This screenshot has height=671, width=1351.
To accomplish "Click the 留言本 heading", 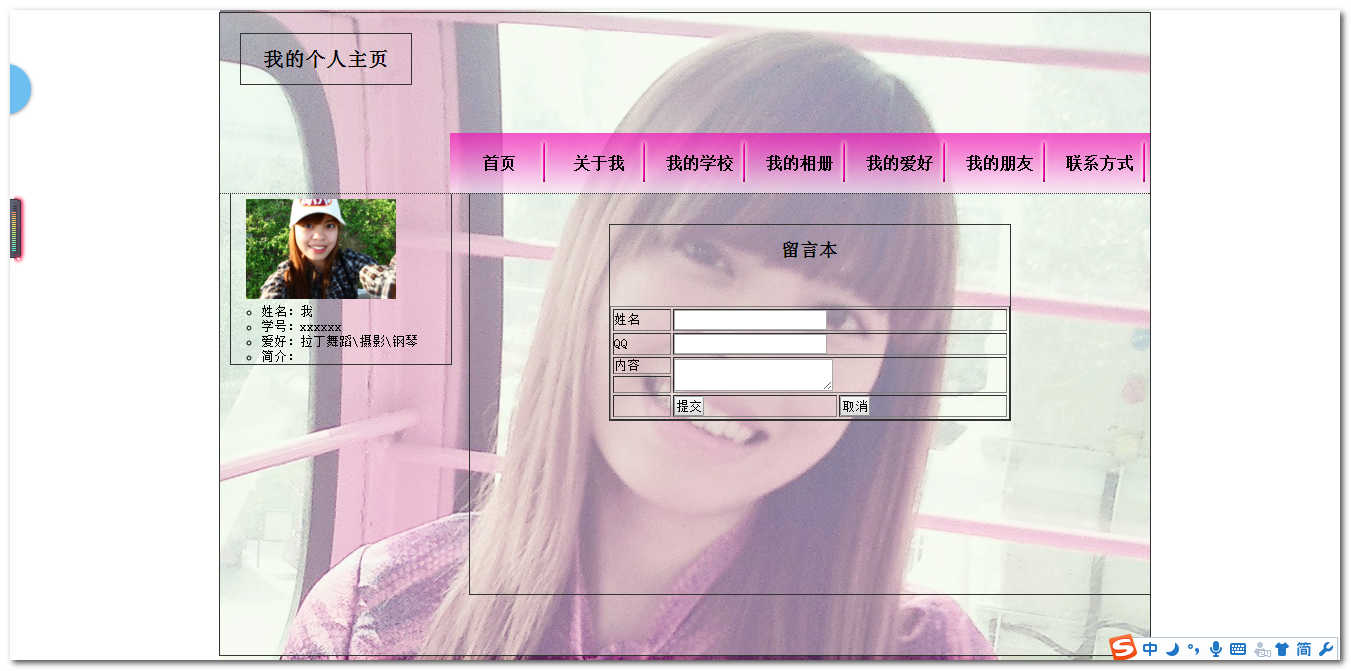I will point(810,250).
